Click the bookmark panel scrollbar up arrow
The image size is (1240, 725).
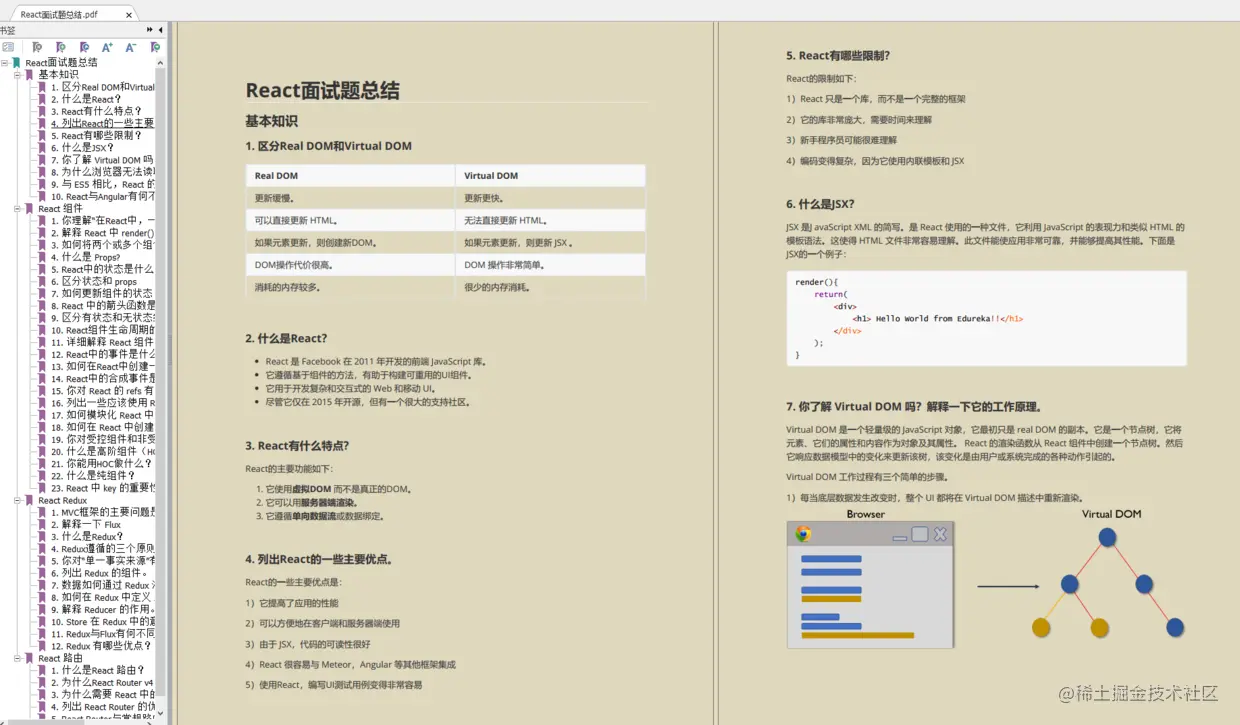click(161, 63)
